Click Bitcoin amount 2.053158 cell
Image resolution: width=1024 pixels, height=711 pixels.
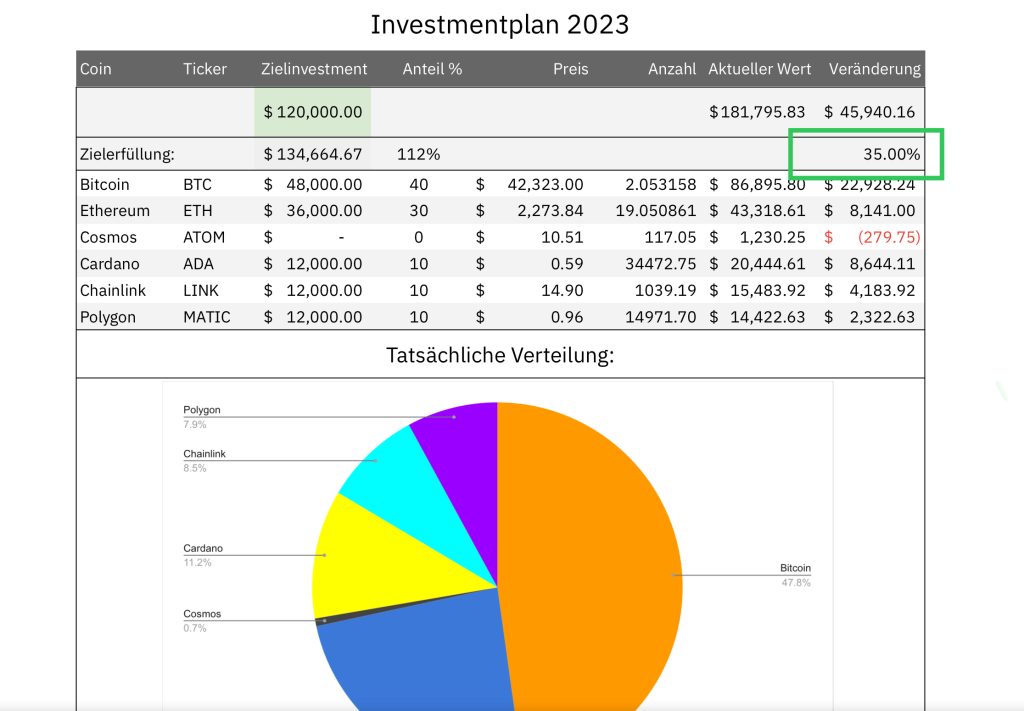click(660, 184)
